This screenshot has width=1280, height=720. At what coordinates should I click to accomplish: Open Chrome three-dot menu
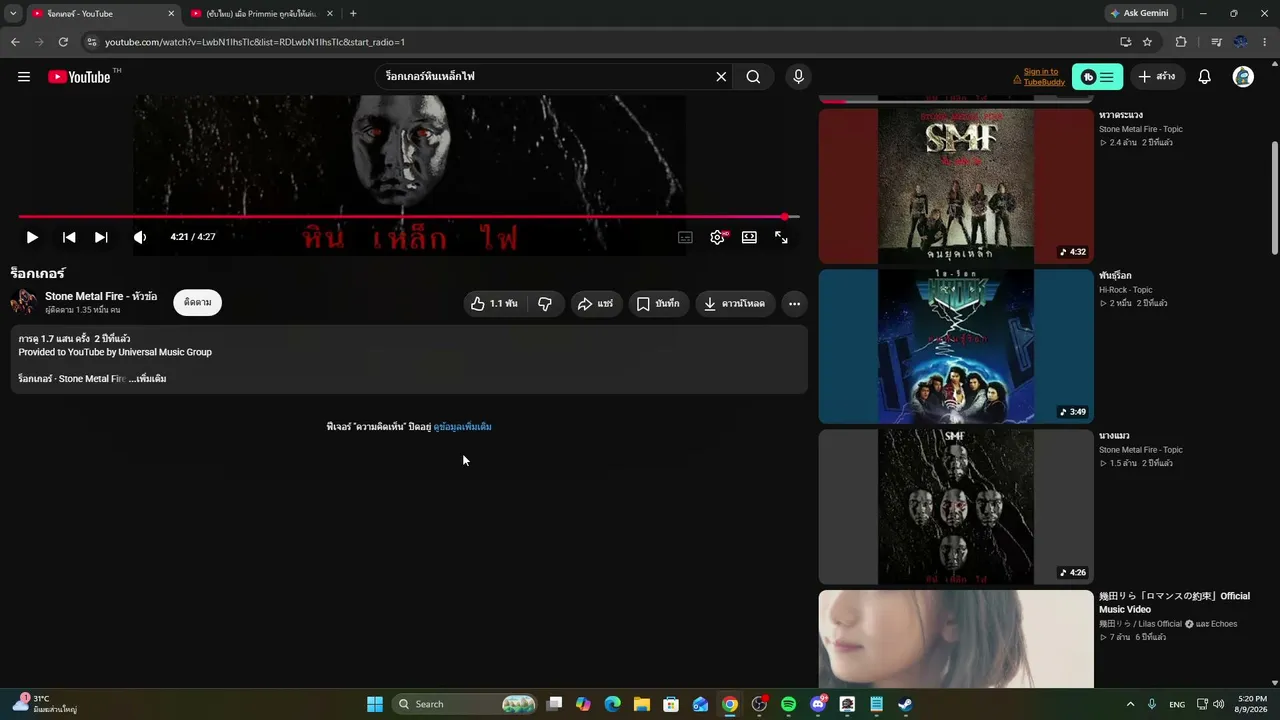[1265, 42]
